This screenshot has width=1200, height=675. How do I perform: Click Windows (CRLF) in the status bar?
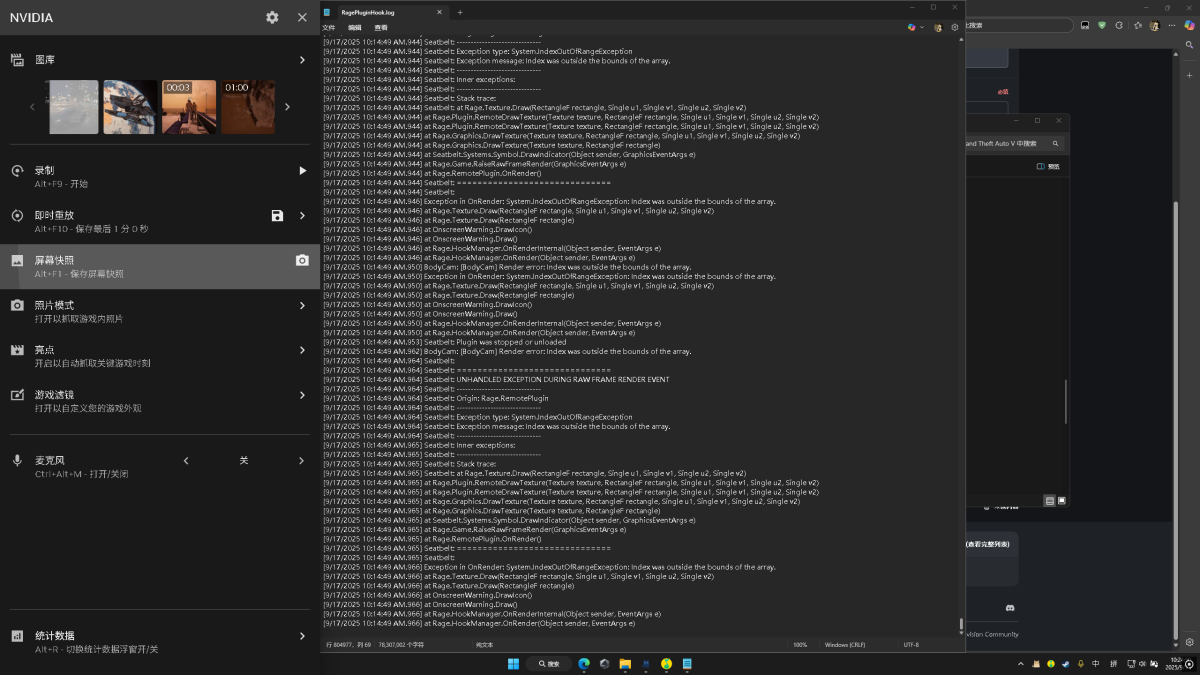[x=844, y=645]
